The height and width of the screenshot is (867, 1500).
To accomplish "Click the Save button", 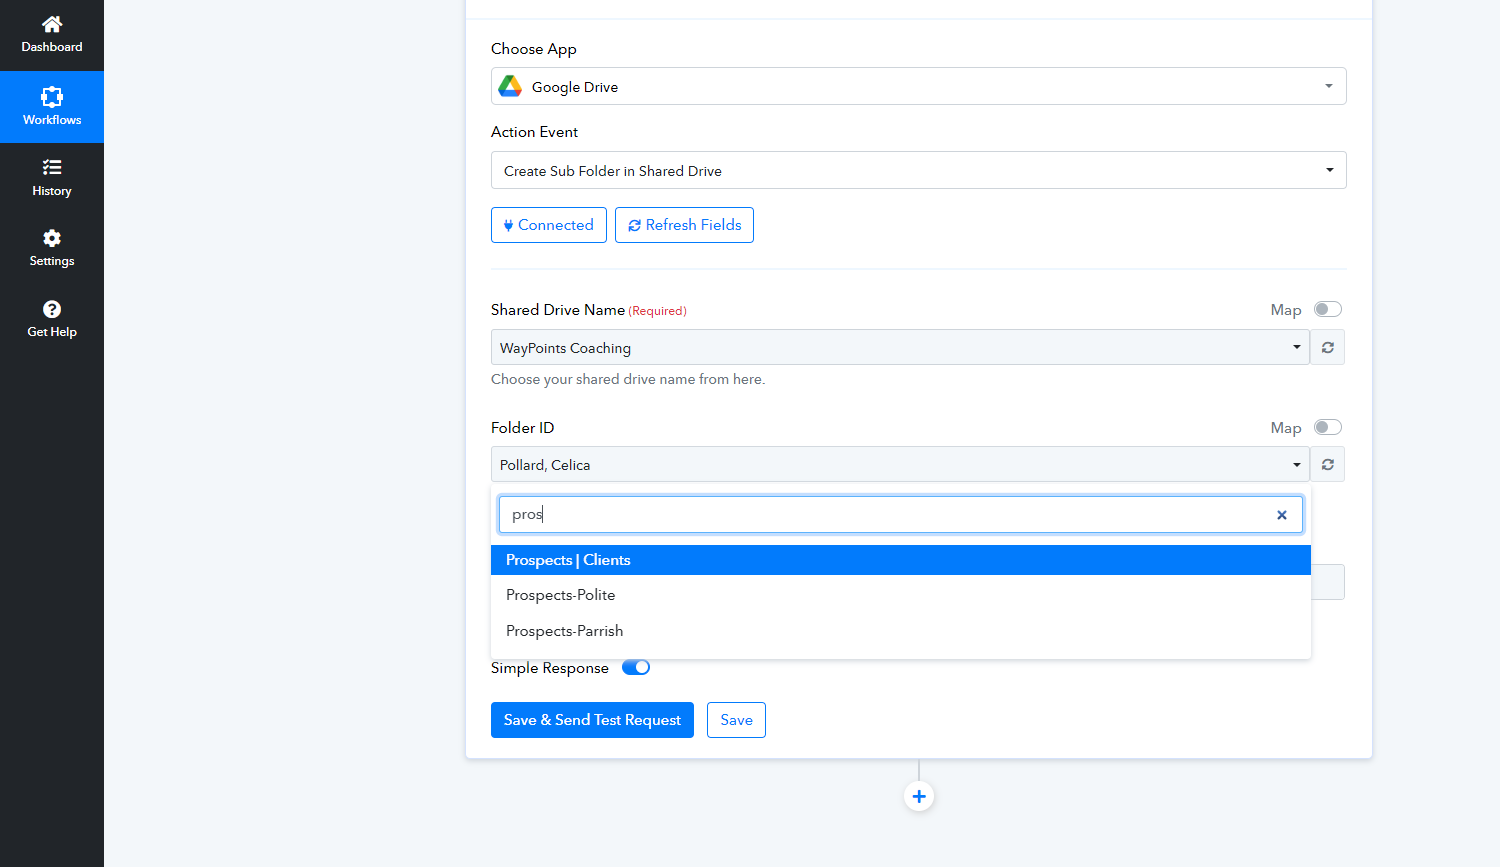I will pyautogui.click(x=736, y=720).
